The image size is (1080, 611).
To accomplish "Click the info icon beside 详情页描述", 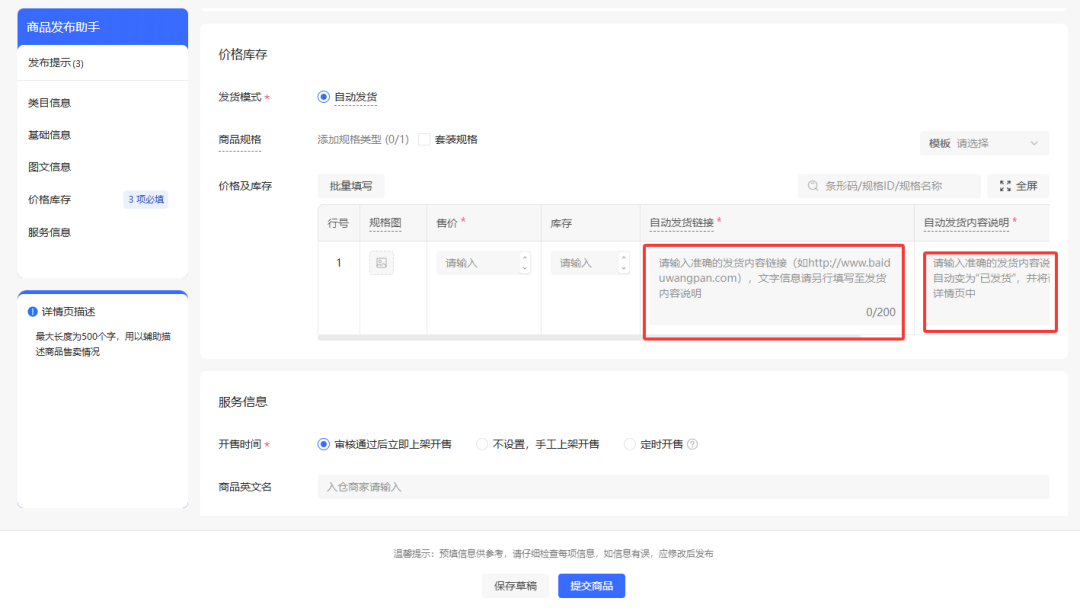I will point(32,312).
